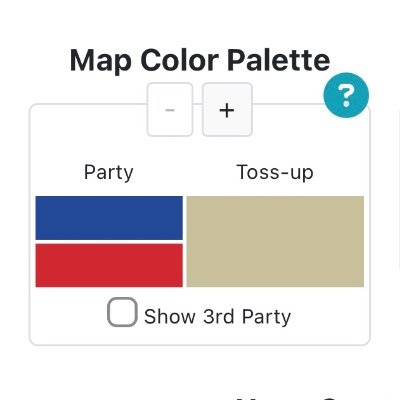400x400 pixels.
Task: Decrease palette shades using the - stepper
Action: coord(170,110)
